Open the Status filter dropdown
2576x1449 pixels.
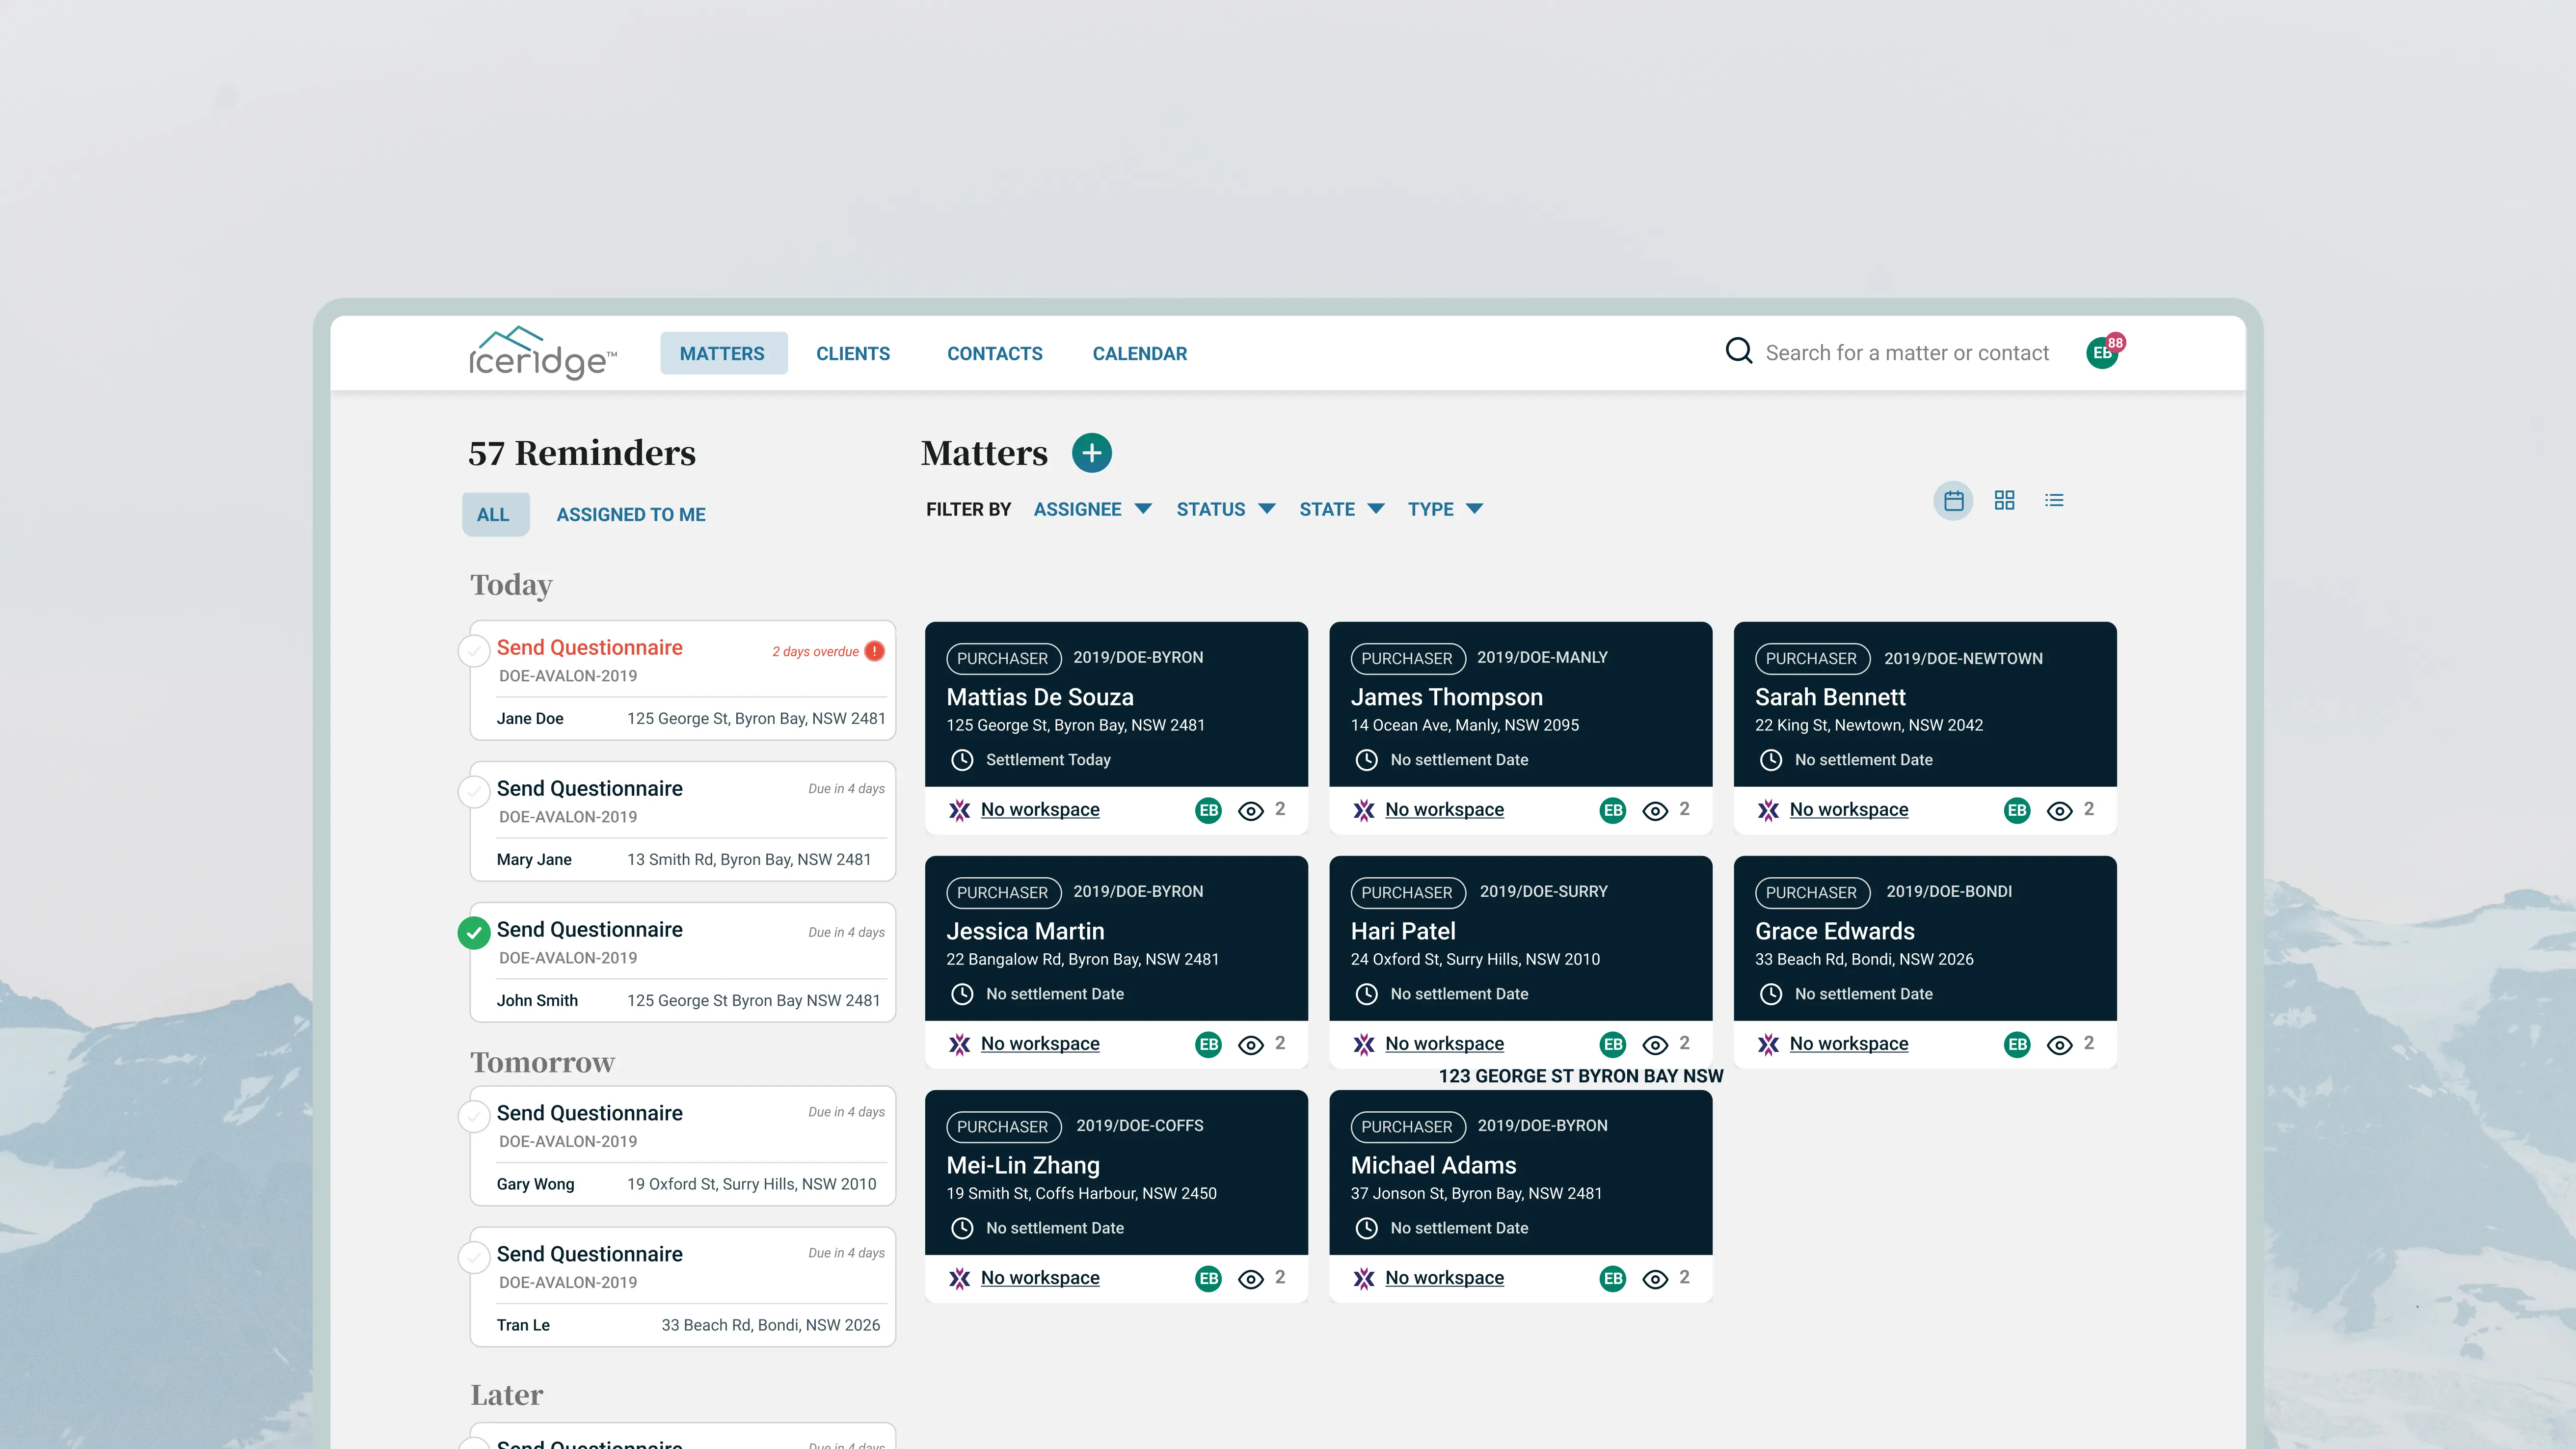coord(1225,509)
